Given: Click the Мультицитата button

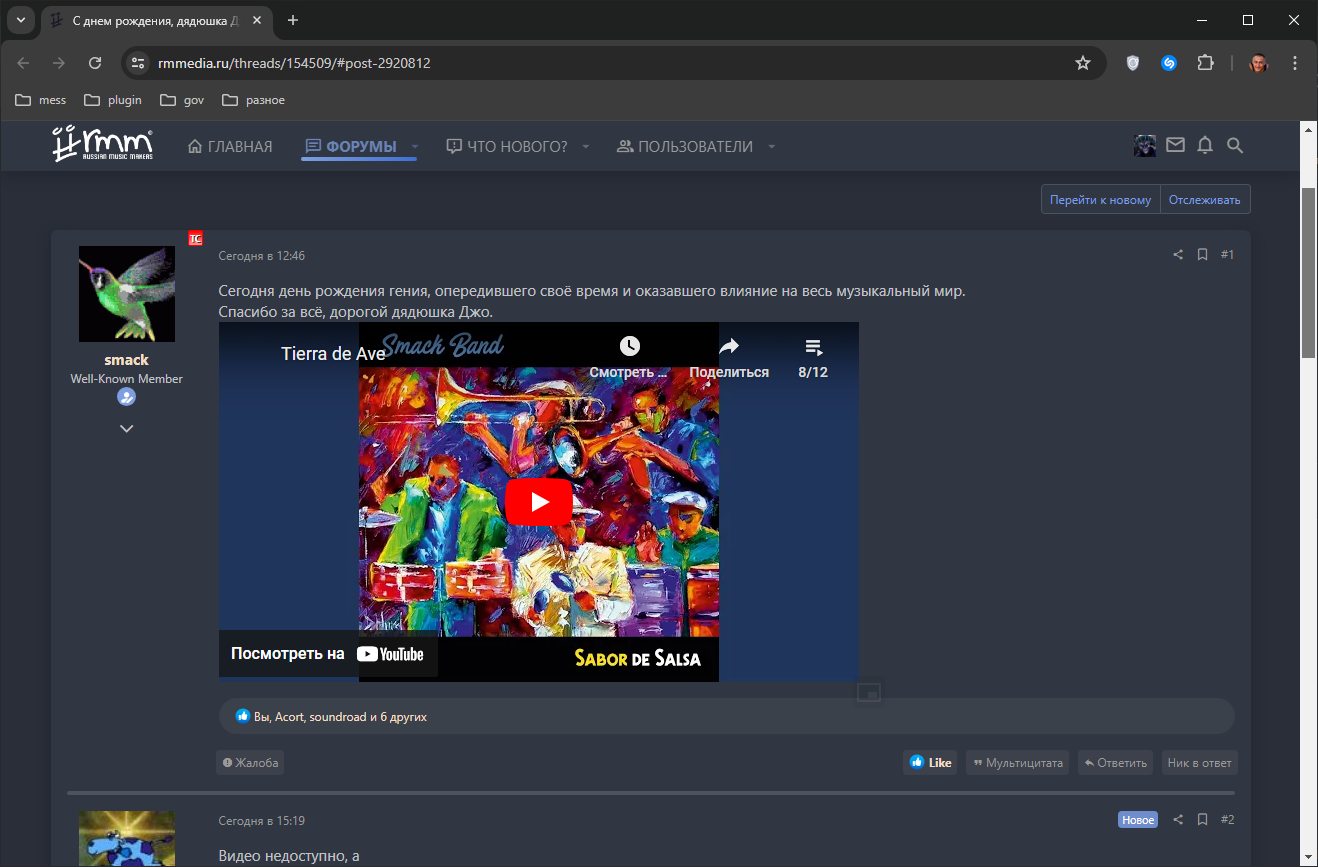Looking at the screenshot, I should click(1017, 763).
